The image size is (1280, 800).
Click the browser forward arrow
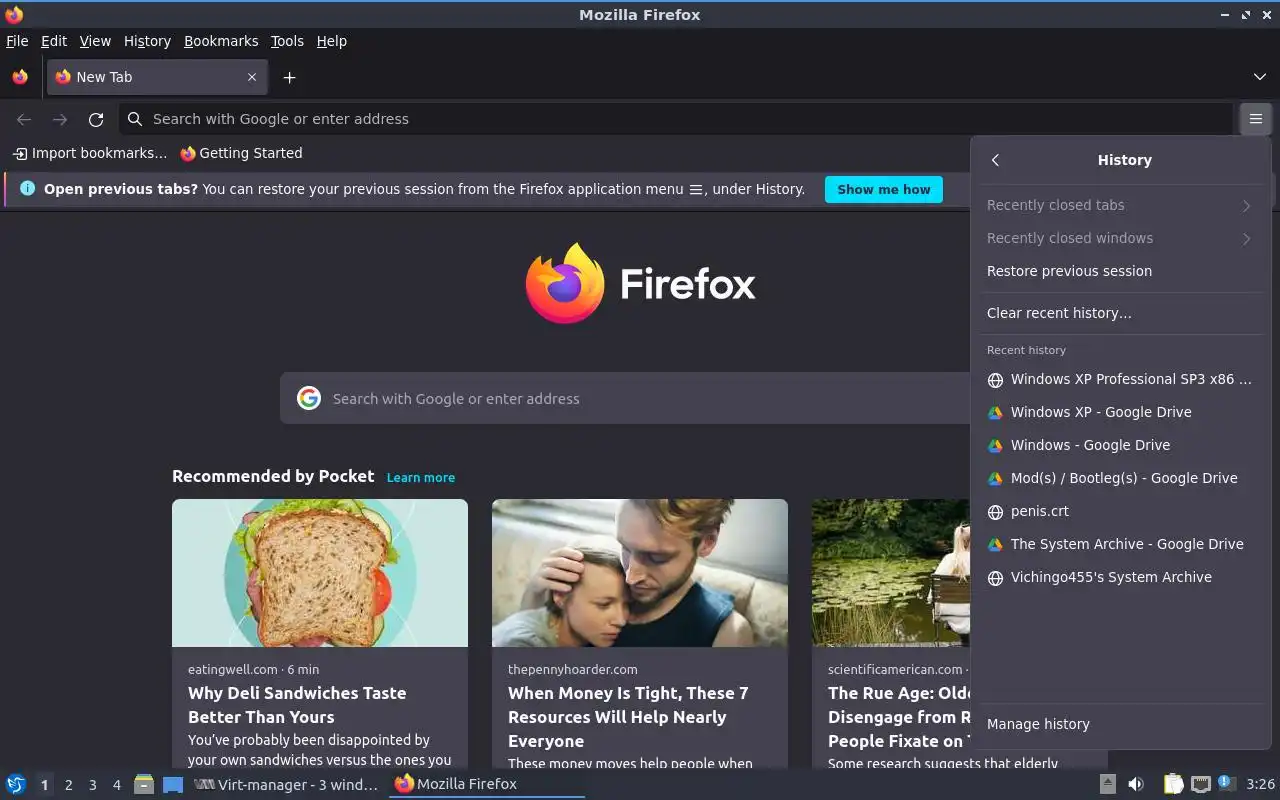[x=60, y=119]
